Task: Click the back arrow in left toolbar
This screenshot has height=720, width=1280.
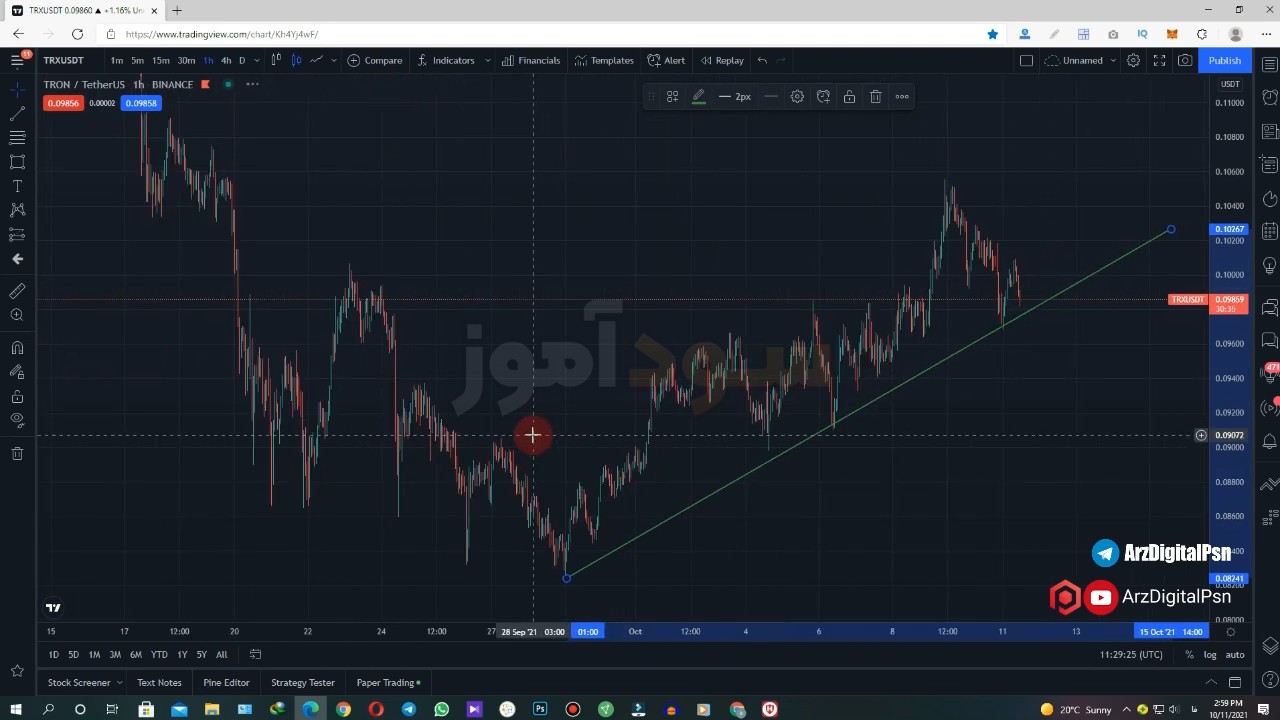Action: pyautogui.click(x=17, y=259)
